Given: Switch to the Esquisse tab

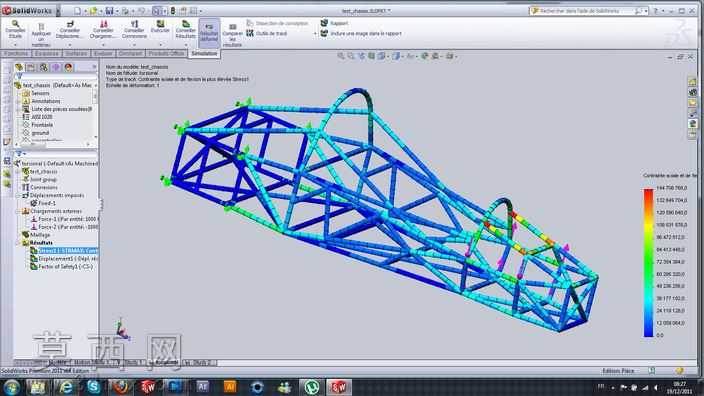Looking at the screenshot, I should pyautogui.click(x=47, y=53).
